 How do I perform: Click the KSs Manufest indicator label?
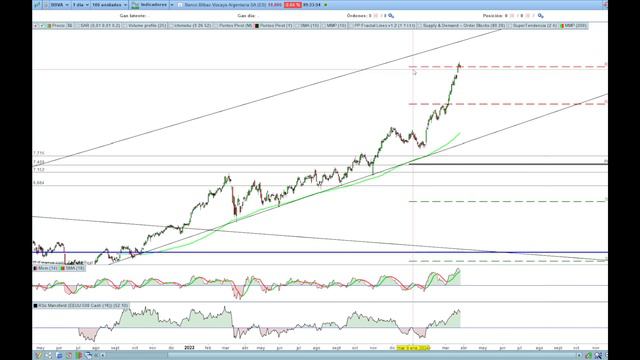click(x=83, y=305)
